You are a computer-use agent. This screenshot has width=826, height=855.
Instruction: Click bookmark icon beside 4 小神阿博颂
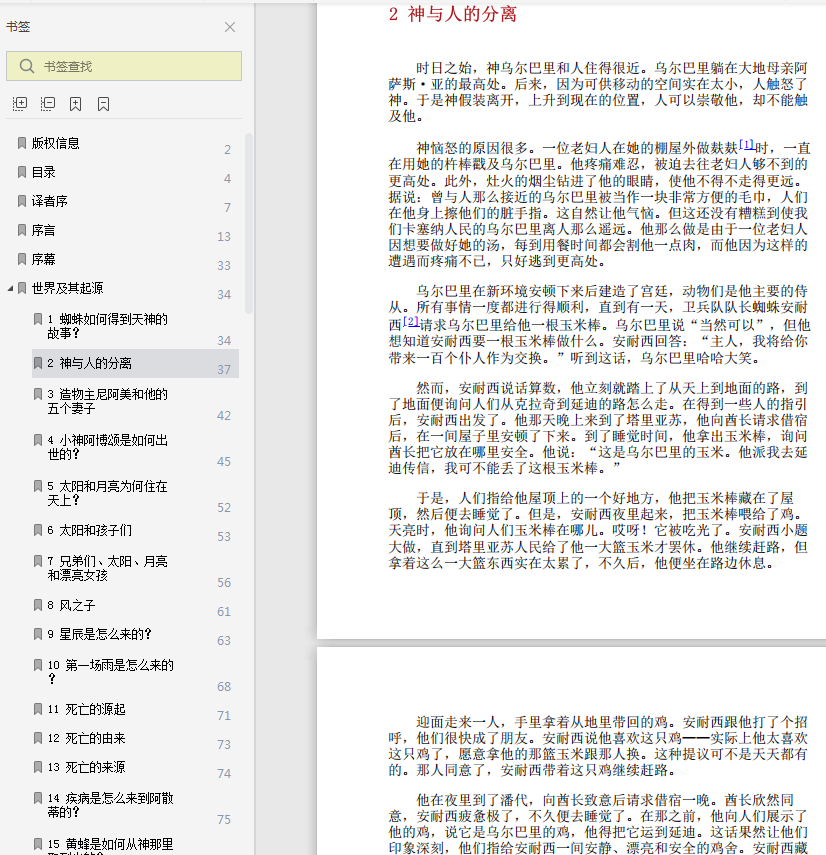click(x=38, y=439)
